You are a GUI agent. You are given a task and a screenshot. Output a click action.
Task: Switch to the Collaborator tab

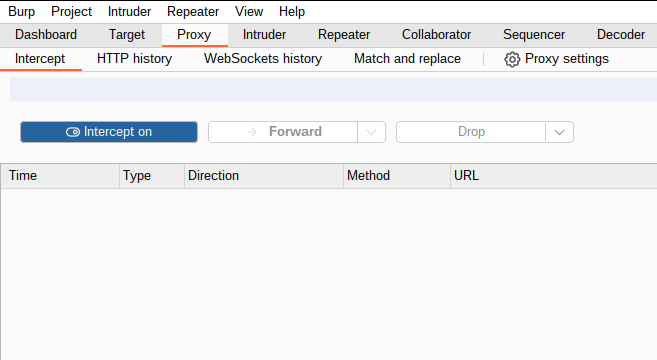(x=436, y=34)
